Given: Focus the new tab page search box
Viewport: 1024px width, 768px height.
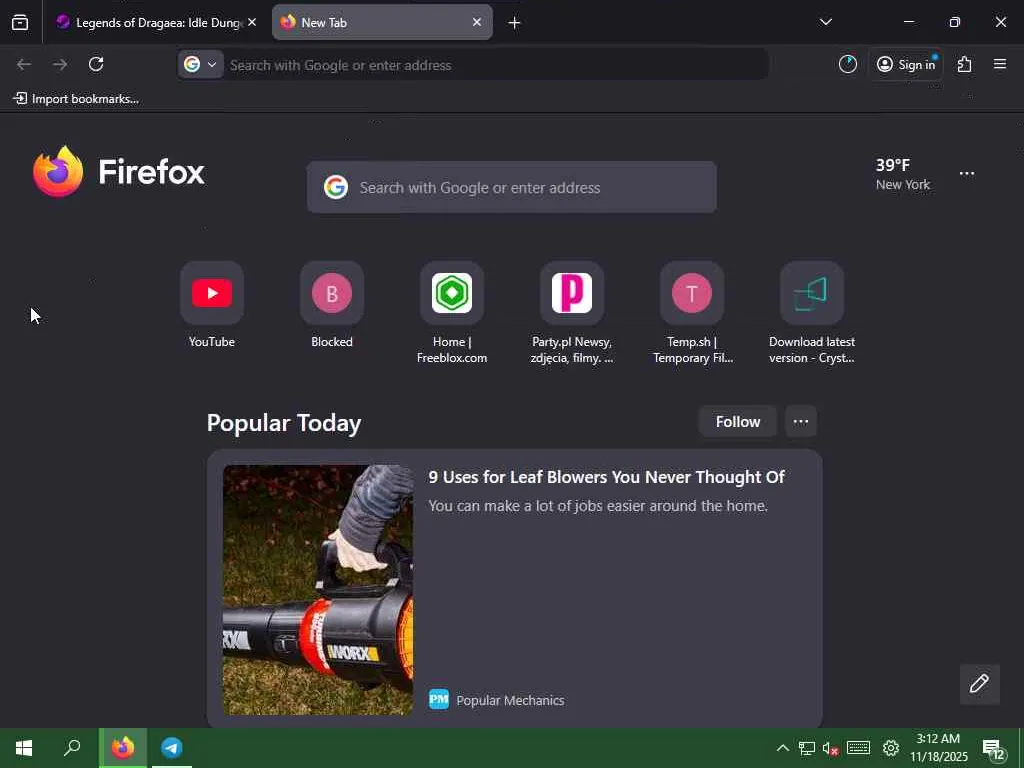Looking at the screenshot, I should coord(512,187).
